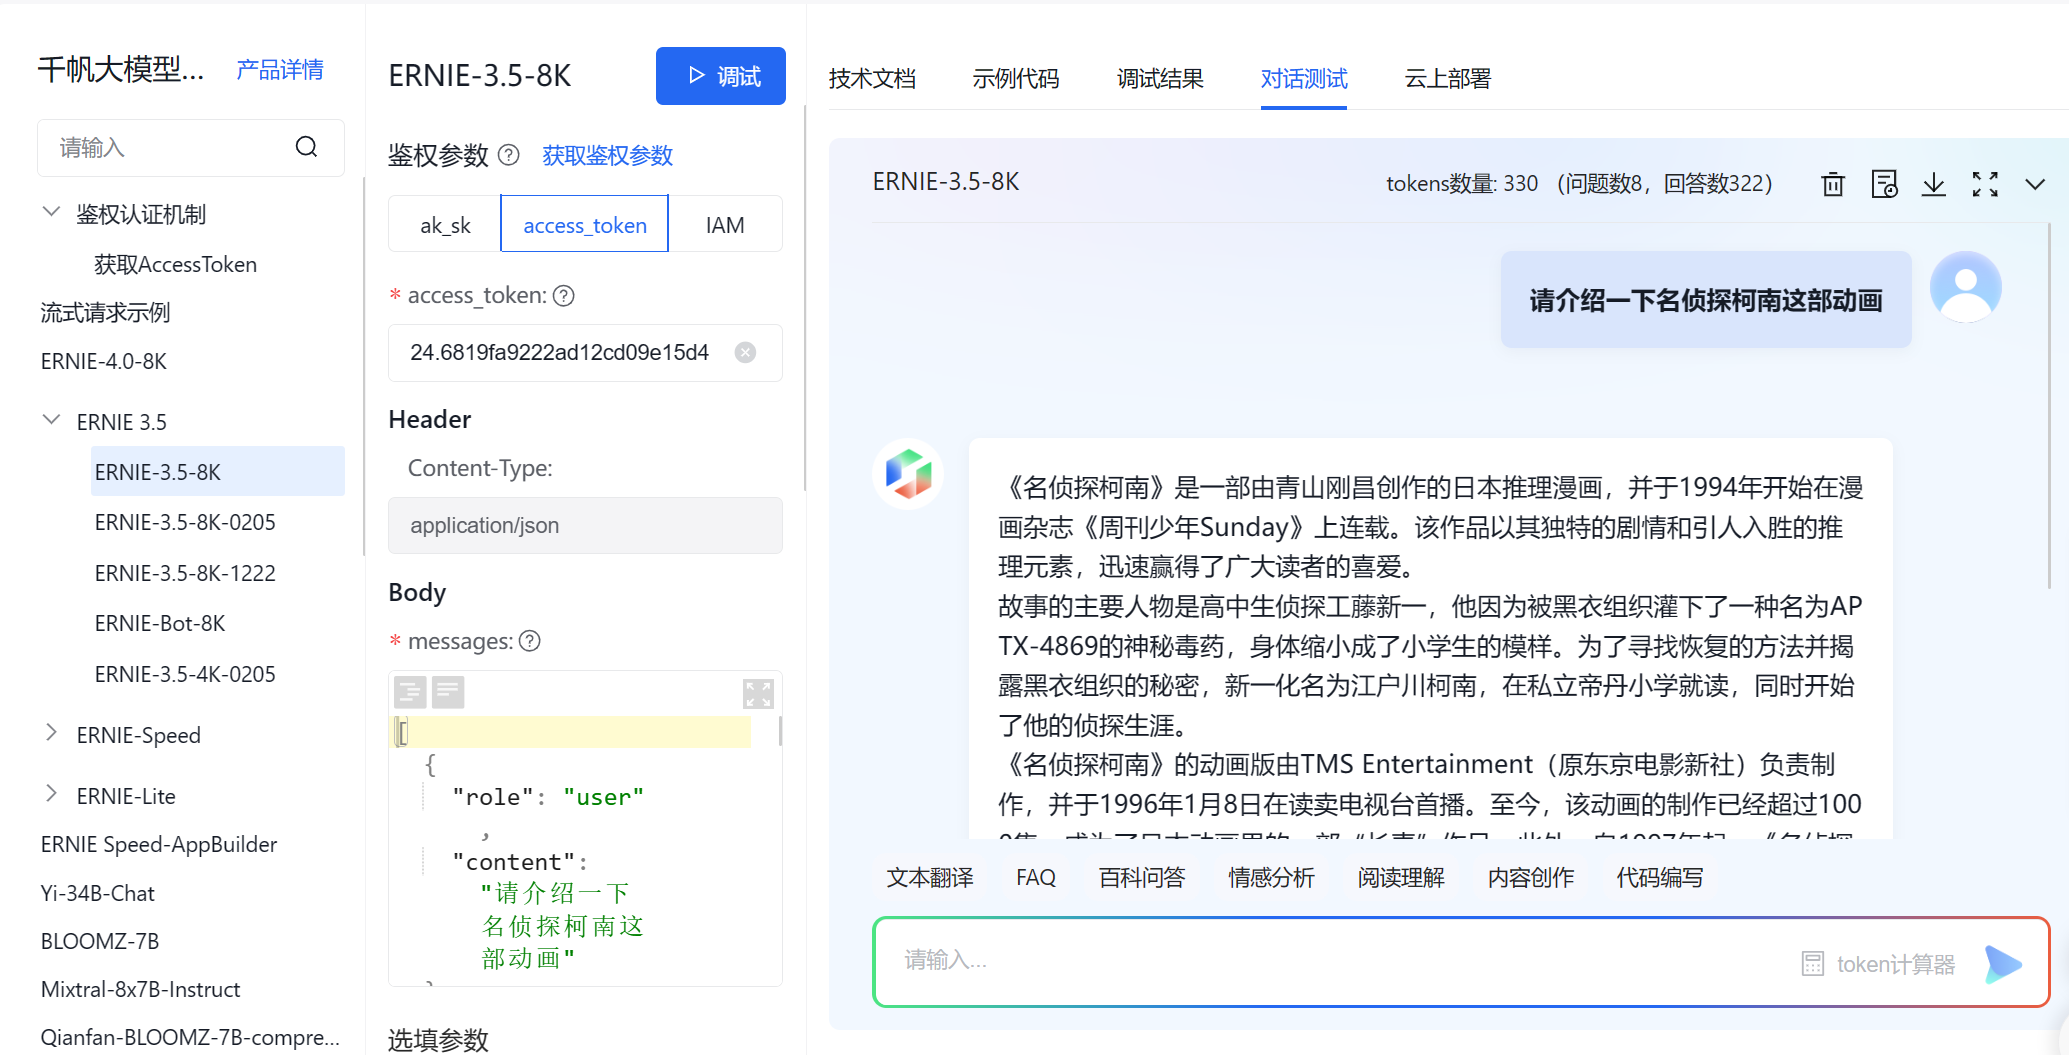Select ERNIE-4.0-8K in sidebar
This screenshot has width=2069, height=1055.
[x=104, y=361]
